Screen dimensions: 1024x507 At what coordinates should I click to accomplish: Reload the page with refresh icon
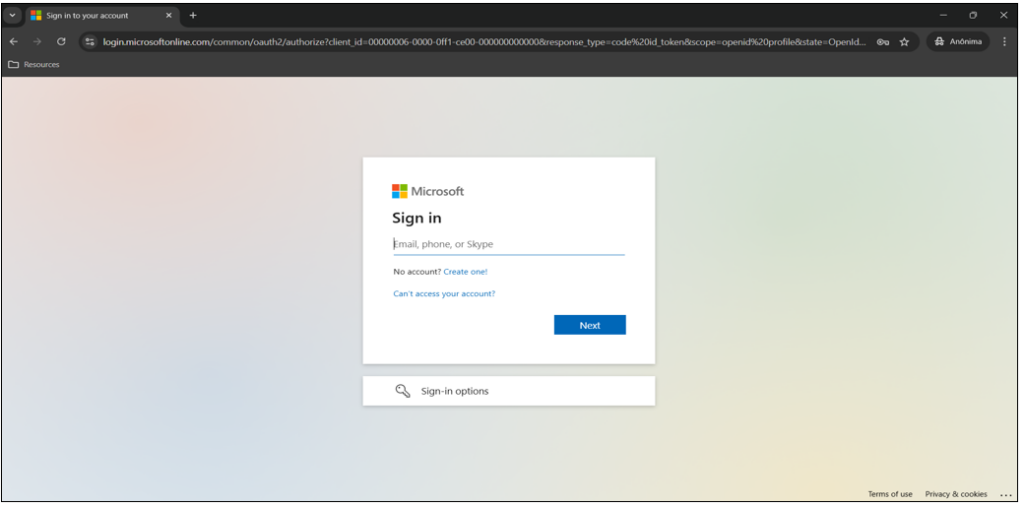click(x=61, y=42)
